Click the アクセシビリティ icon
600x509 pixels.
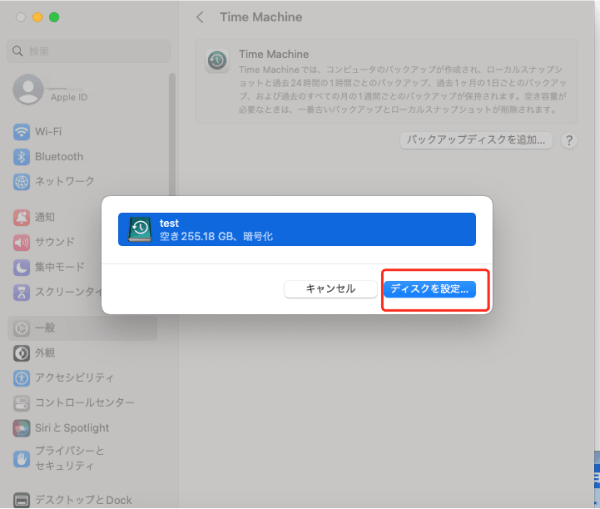[21, 378]
